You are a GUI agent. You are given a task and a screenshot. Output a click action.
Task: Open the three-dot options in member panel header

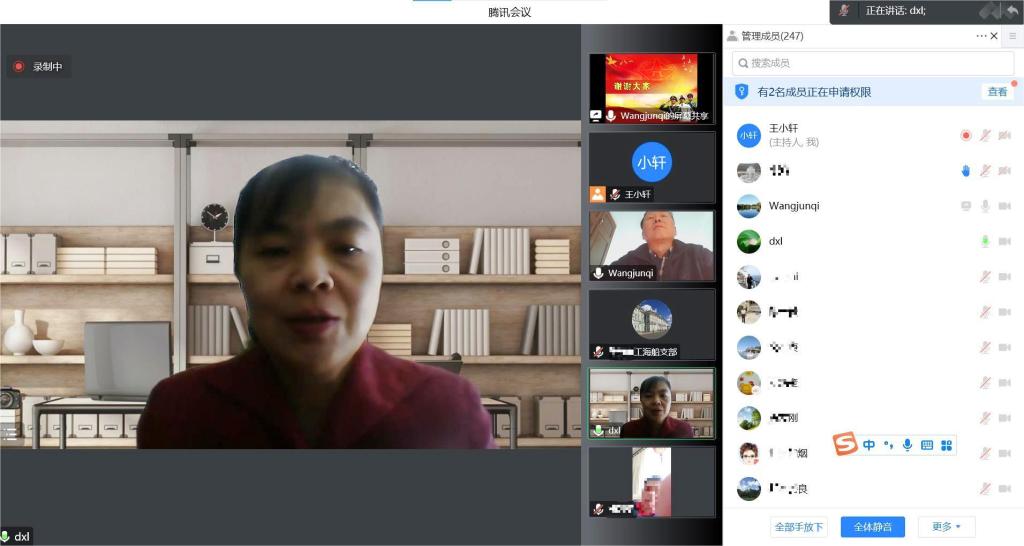(x=981, y=36)
